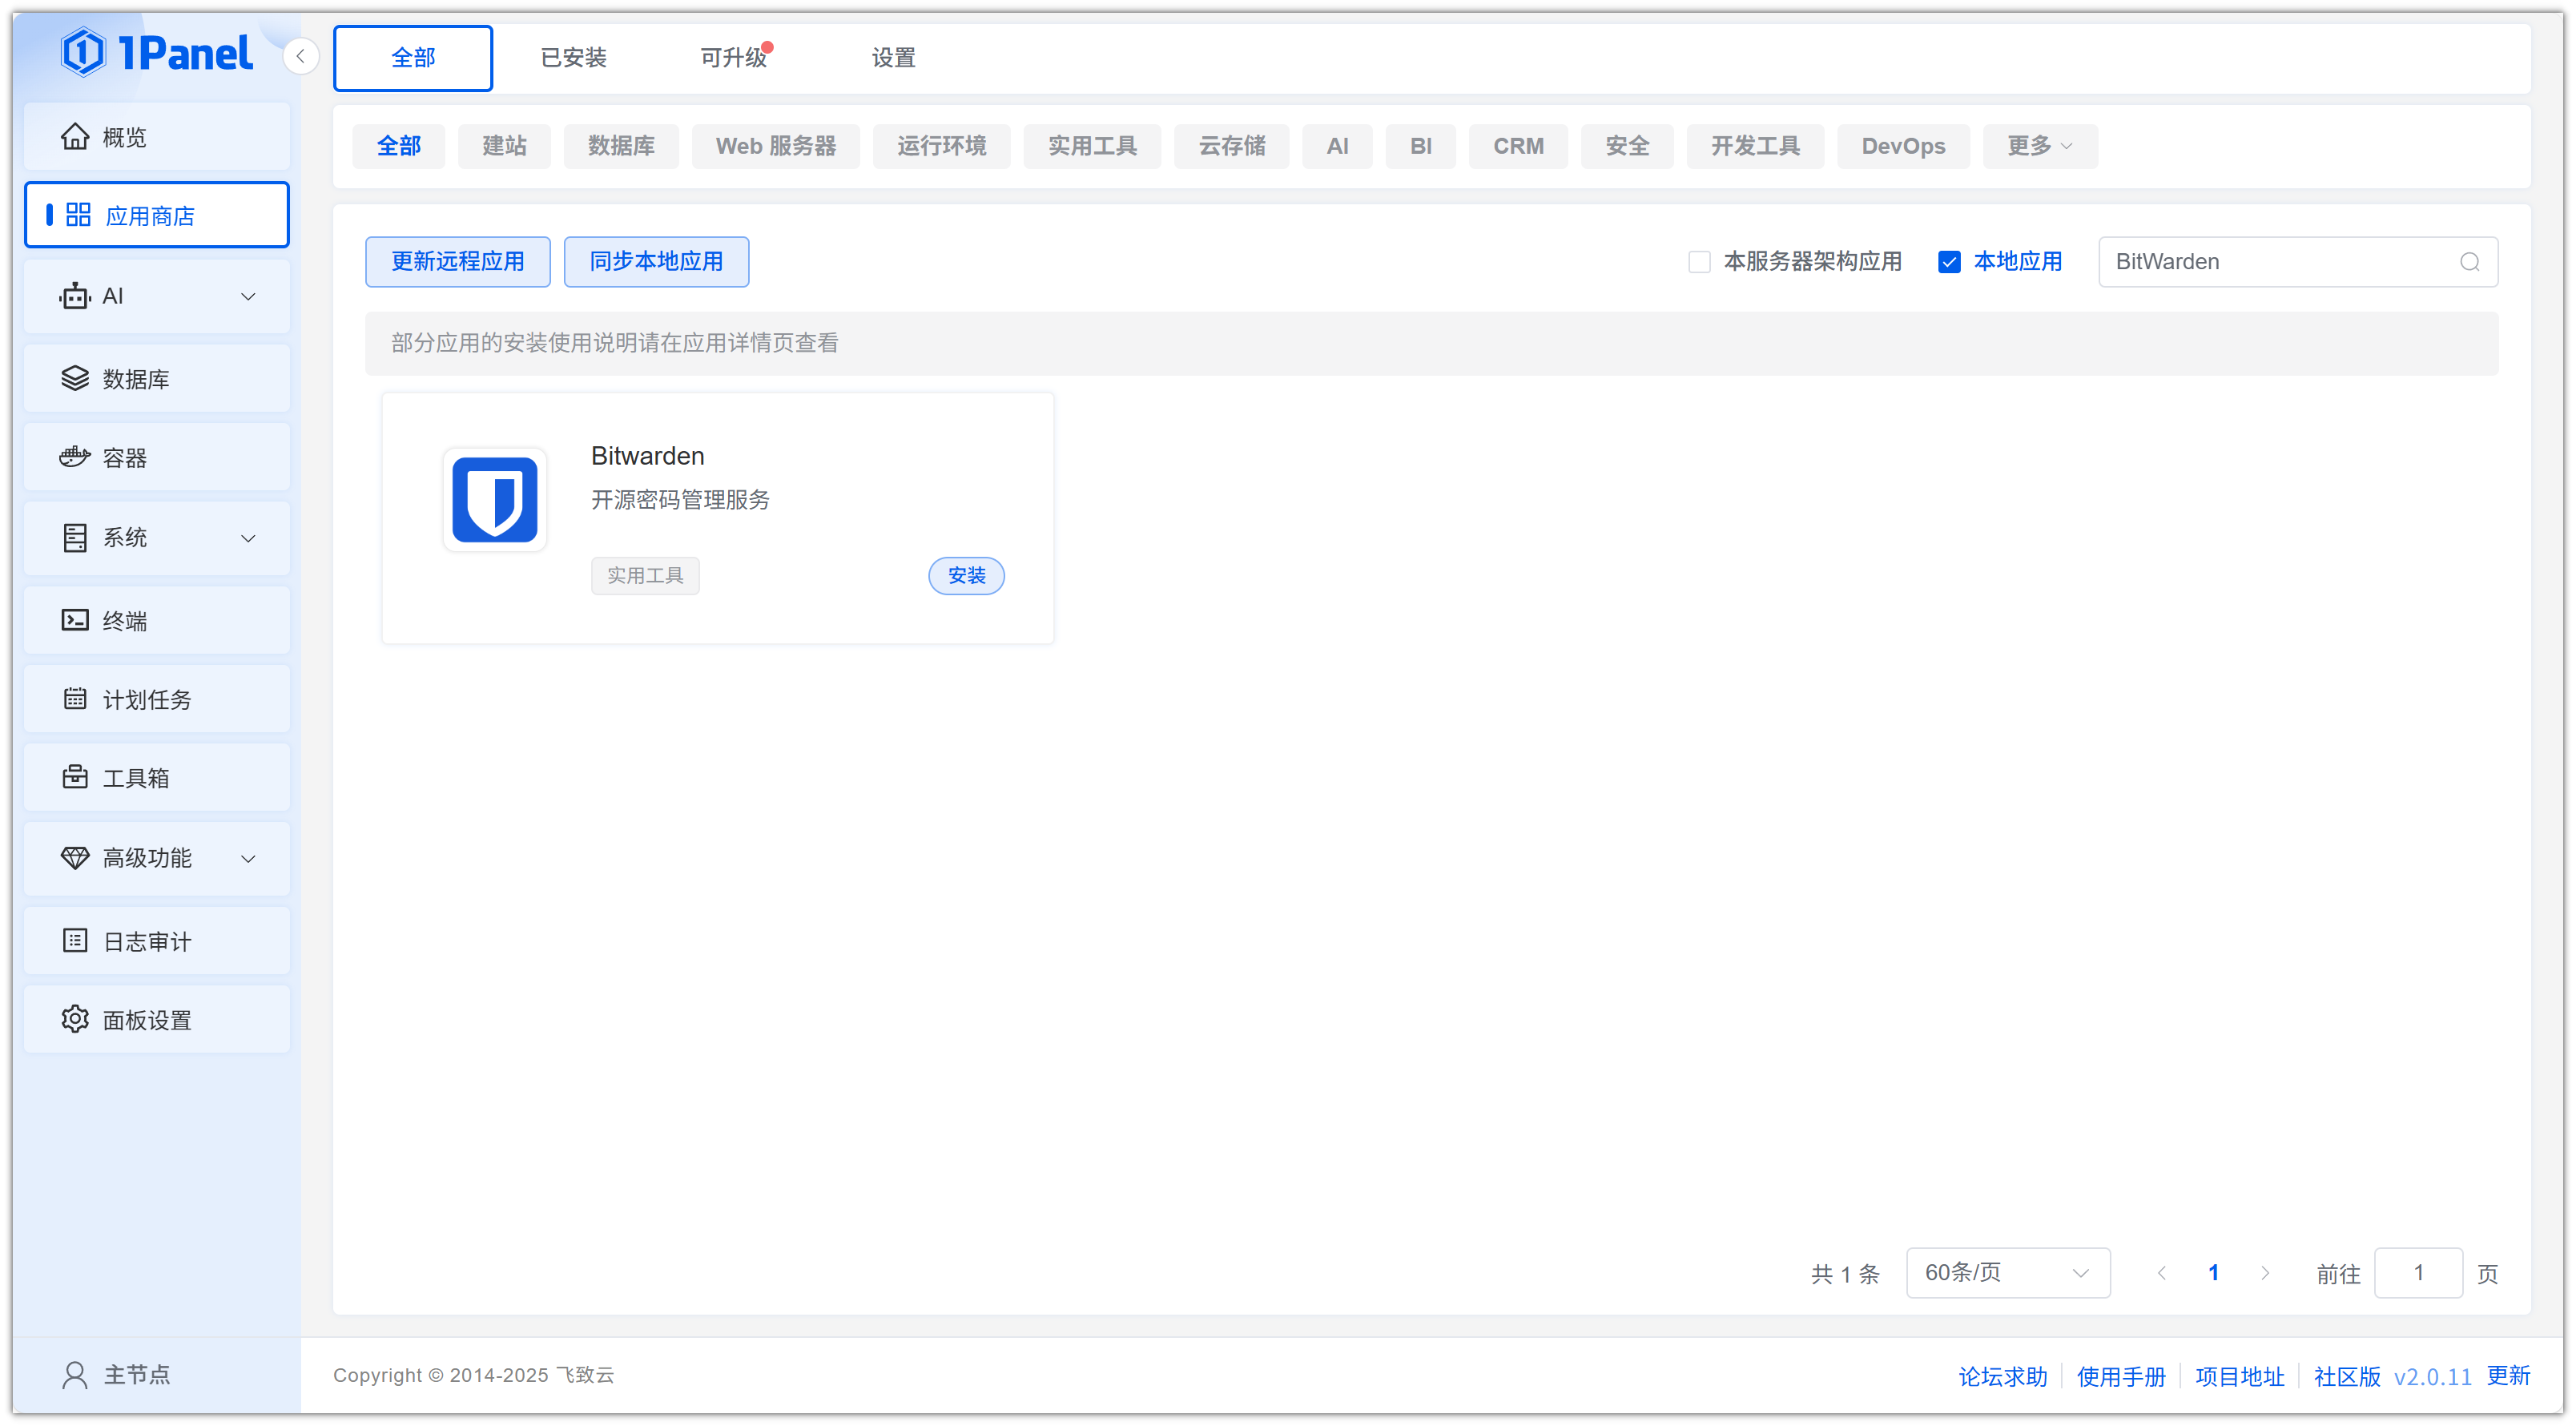Viewport: 2576px width, 1426px height.
Task: Open the Bitwarden shield app icon
Action: [494, 499]
